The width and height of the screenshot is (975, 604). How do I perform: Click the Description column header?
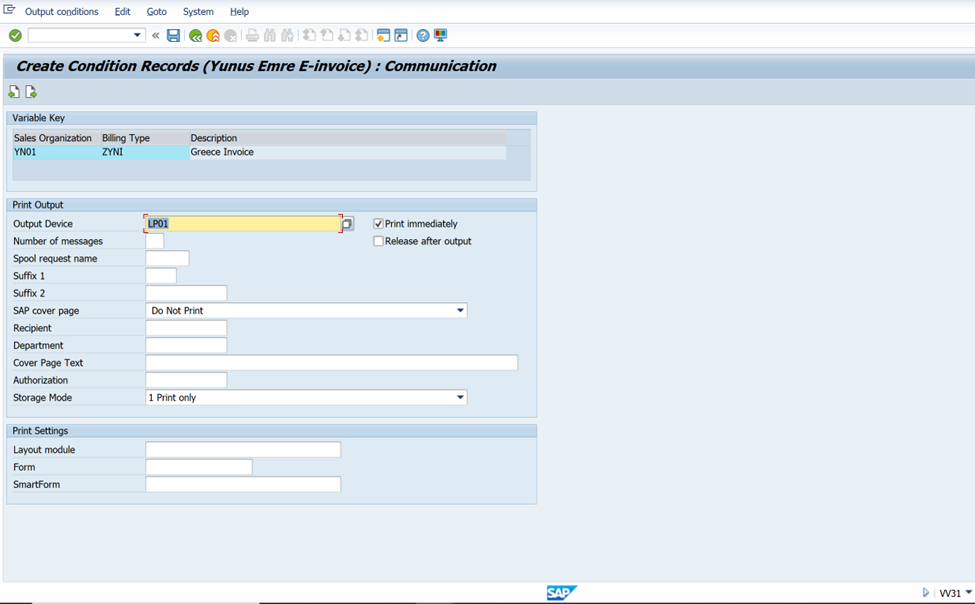click(x=348, y=138)
